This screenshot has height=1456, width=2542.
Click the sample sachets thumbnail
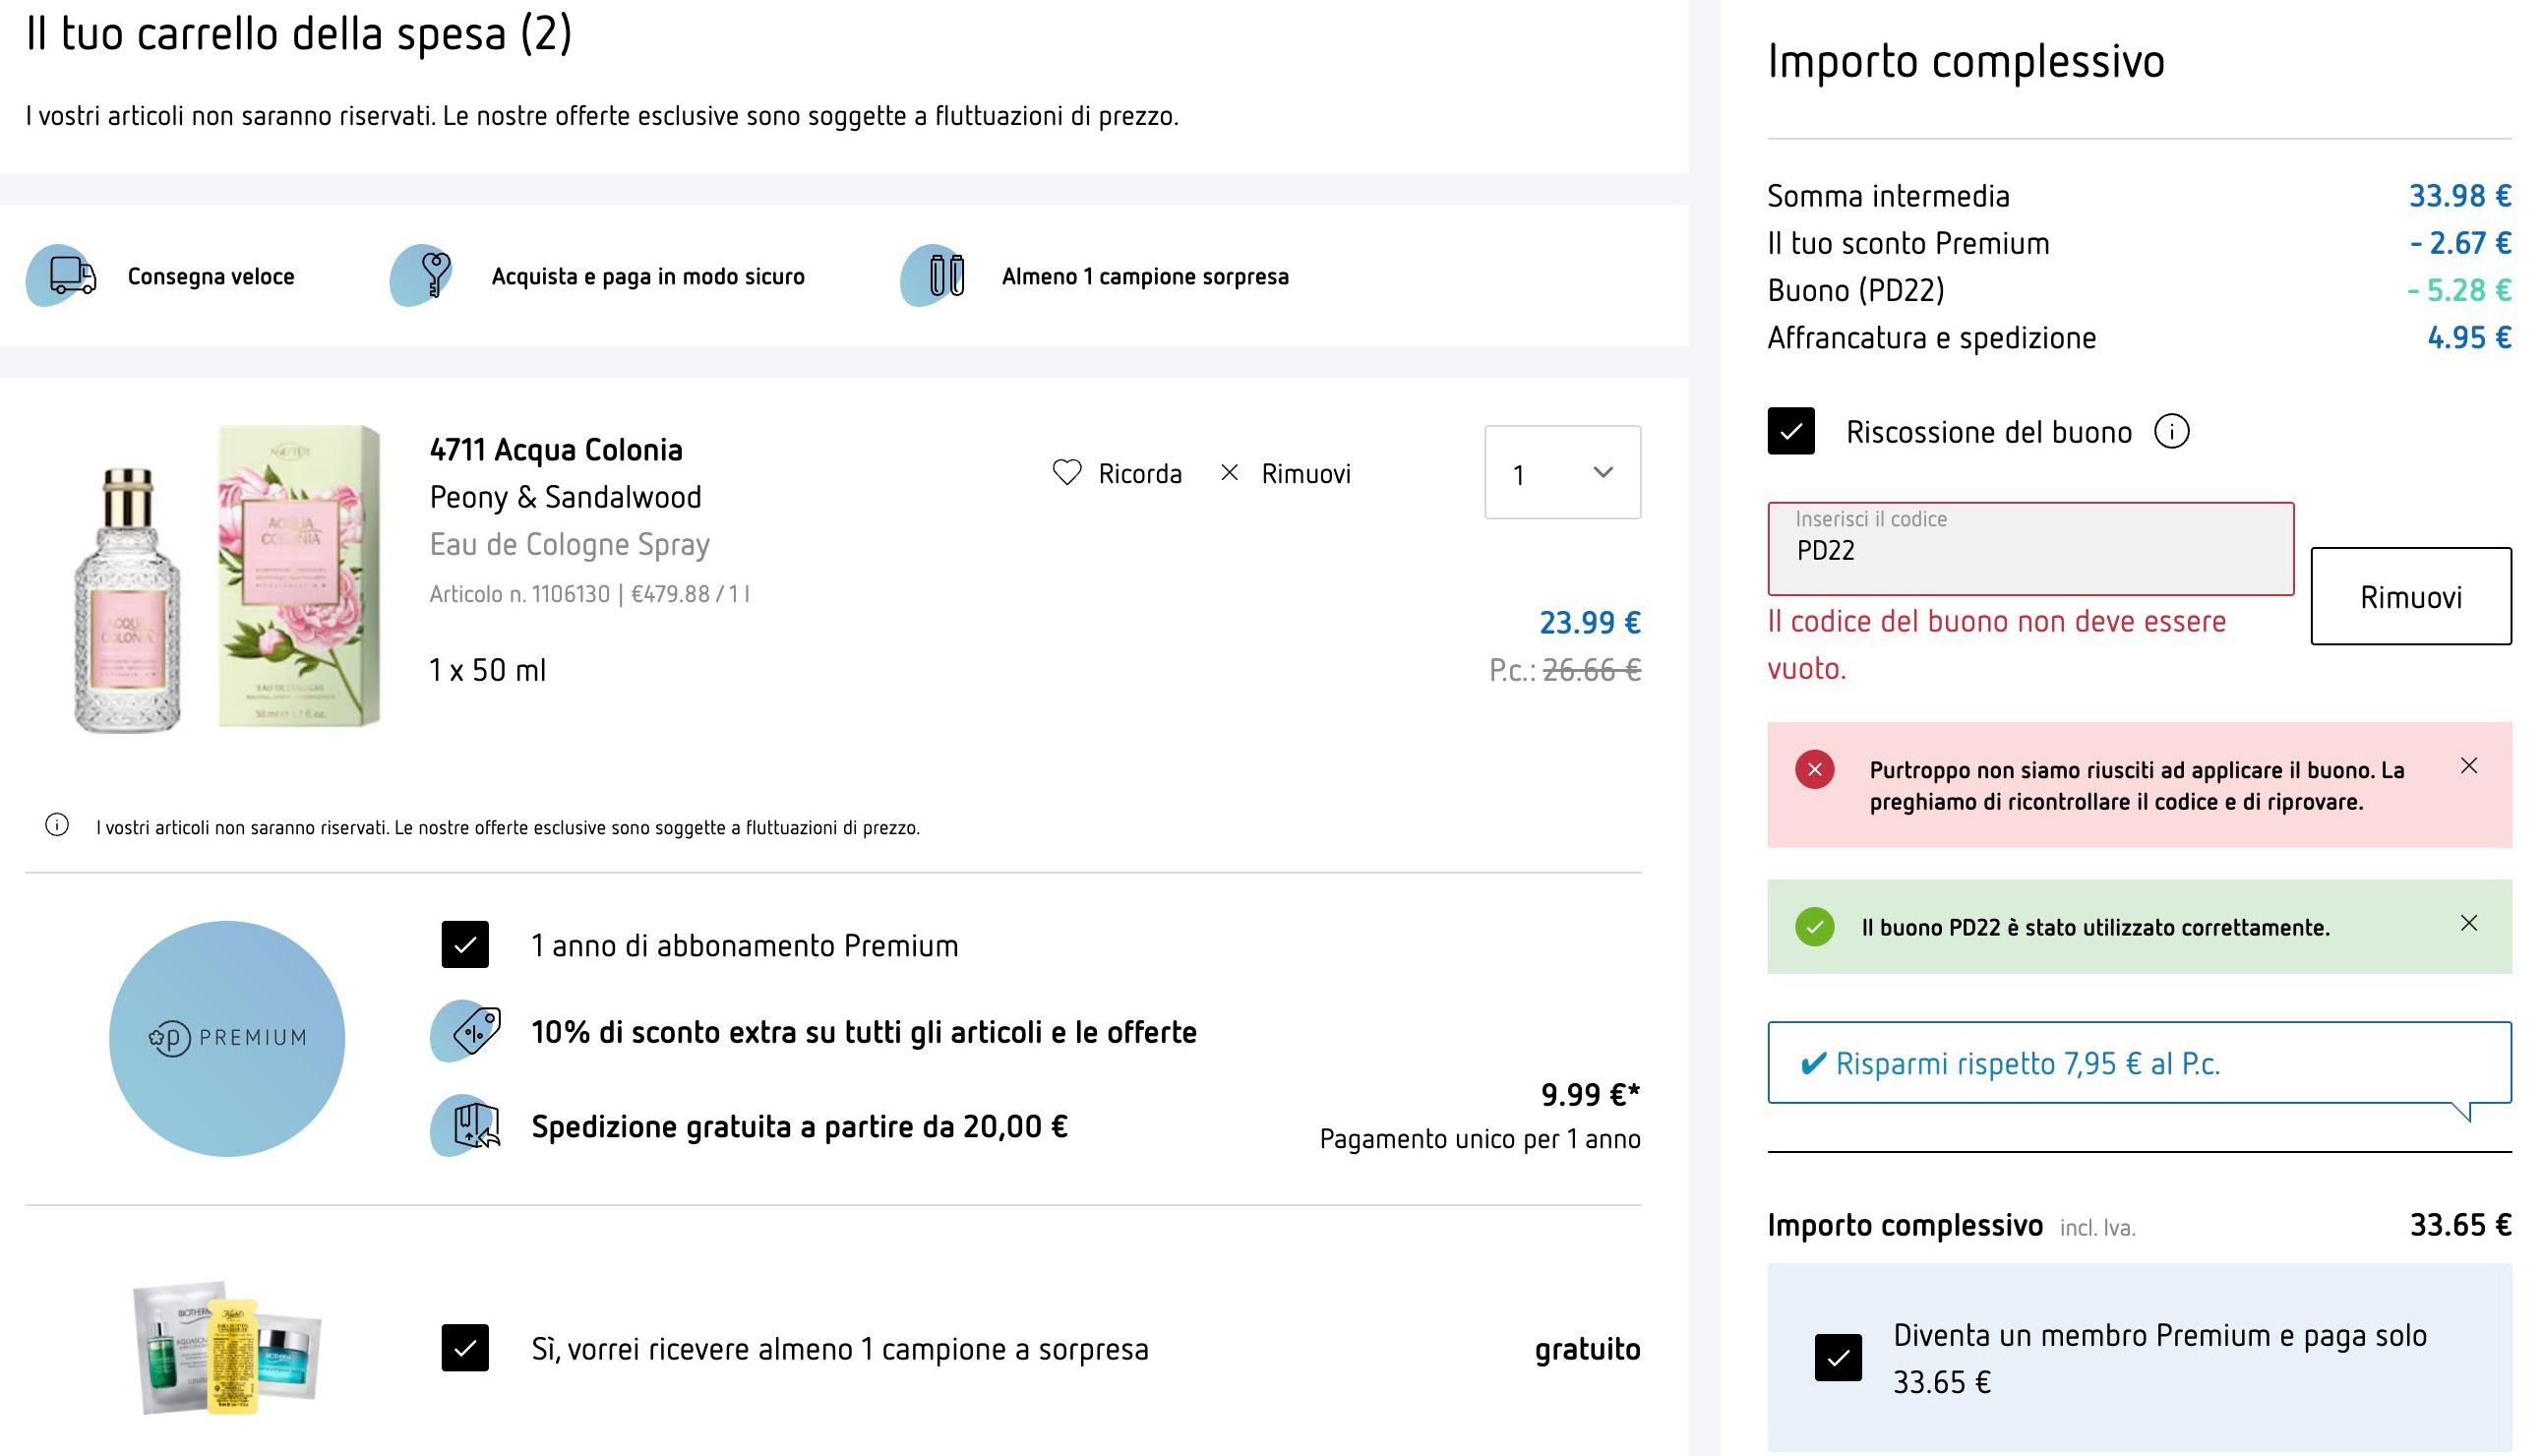pos(227,1347)
